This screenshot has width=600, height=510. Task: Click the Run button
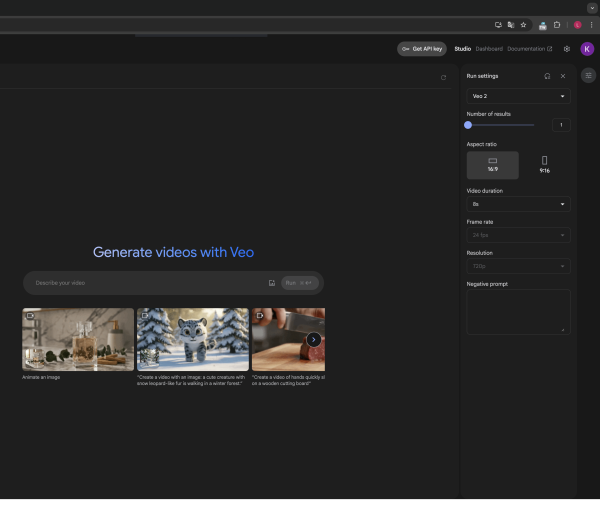[x=300, y=283]
